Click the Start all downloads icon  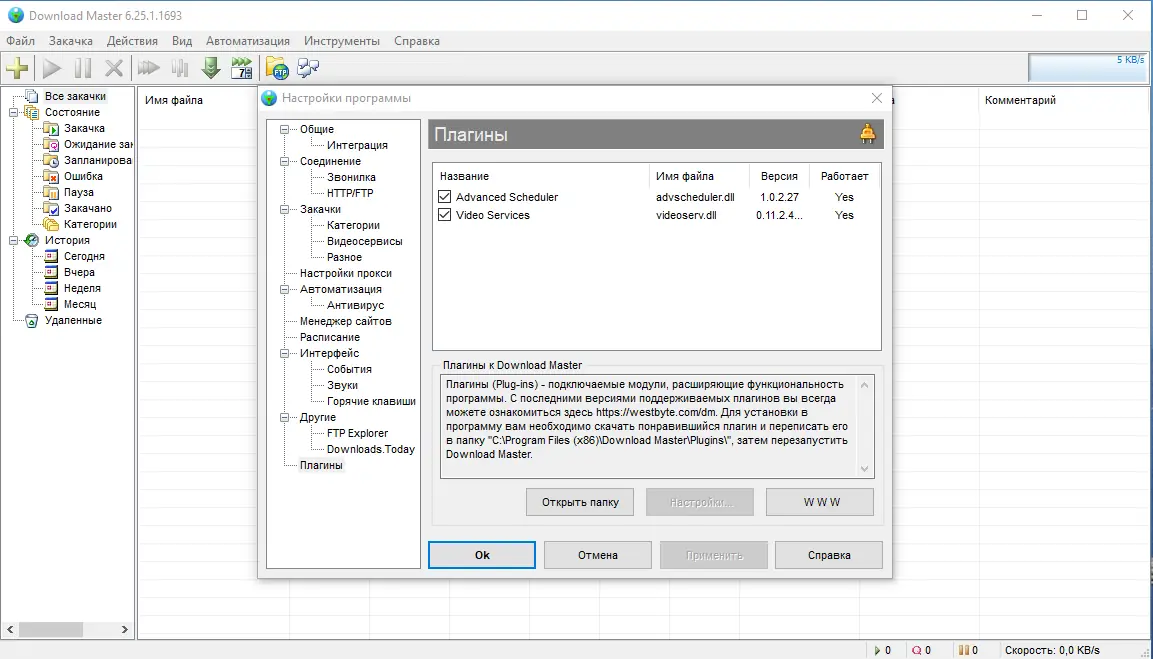(x=149, y=68)
